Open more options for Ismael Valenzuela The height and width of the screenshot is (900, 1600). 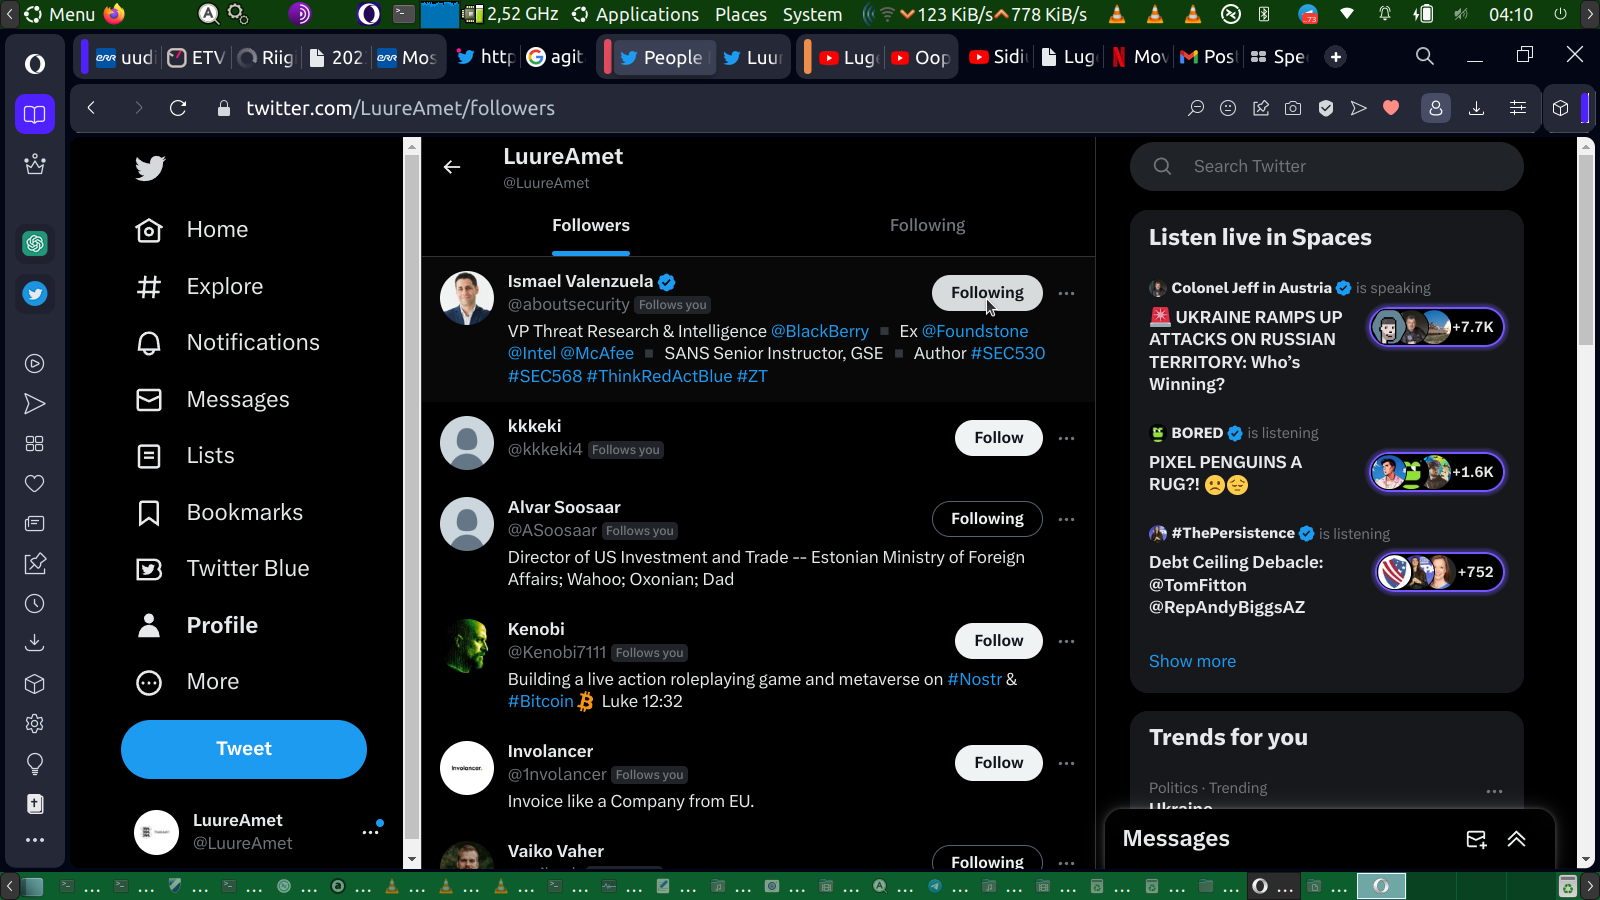pos(1067,293)
